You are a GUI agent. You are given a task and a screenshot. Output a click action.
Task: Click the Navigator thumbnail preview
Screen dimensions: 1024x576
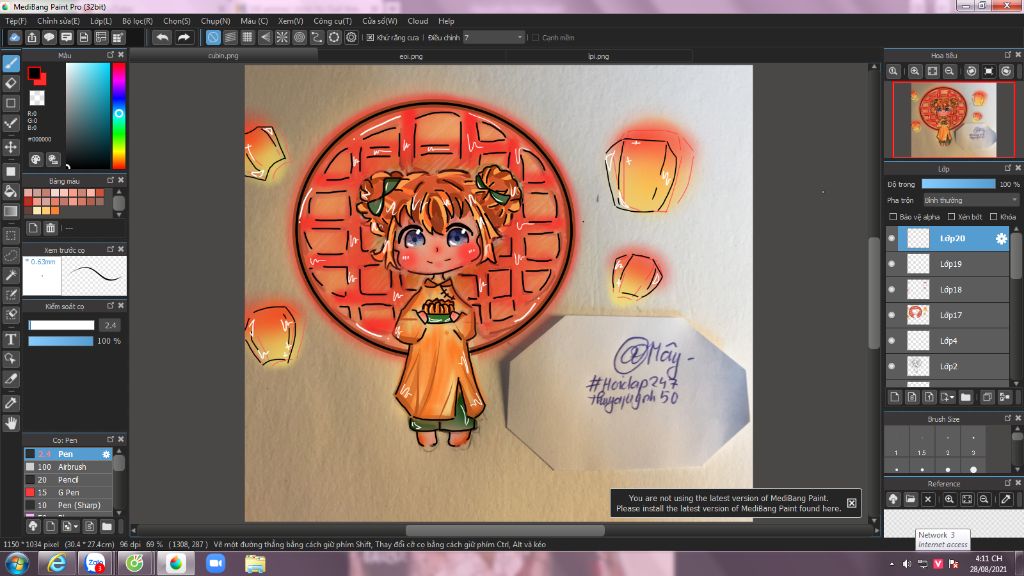tap(953, 120)
